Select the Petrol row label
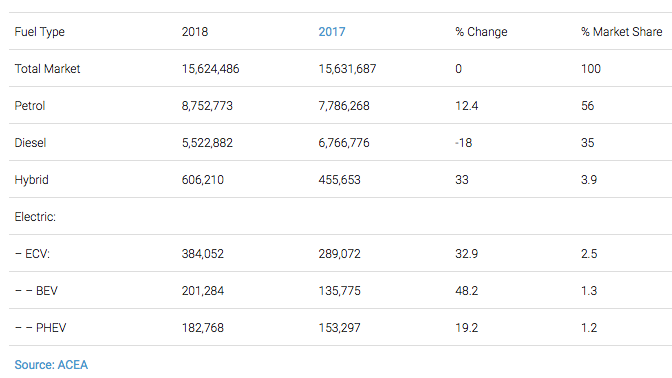The width and height of the screenshot is (672, 378). (x=30, y=106)
